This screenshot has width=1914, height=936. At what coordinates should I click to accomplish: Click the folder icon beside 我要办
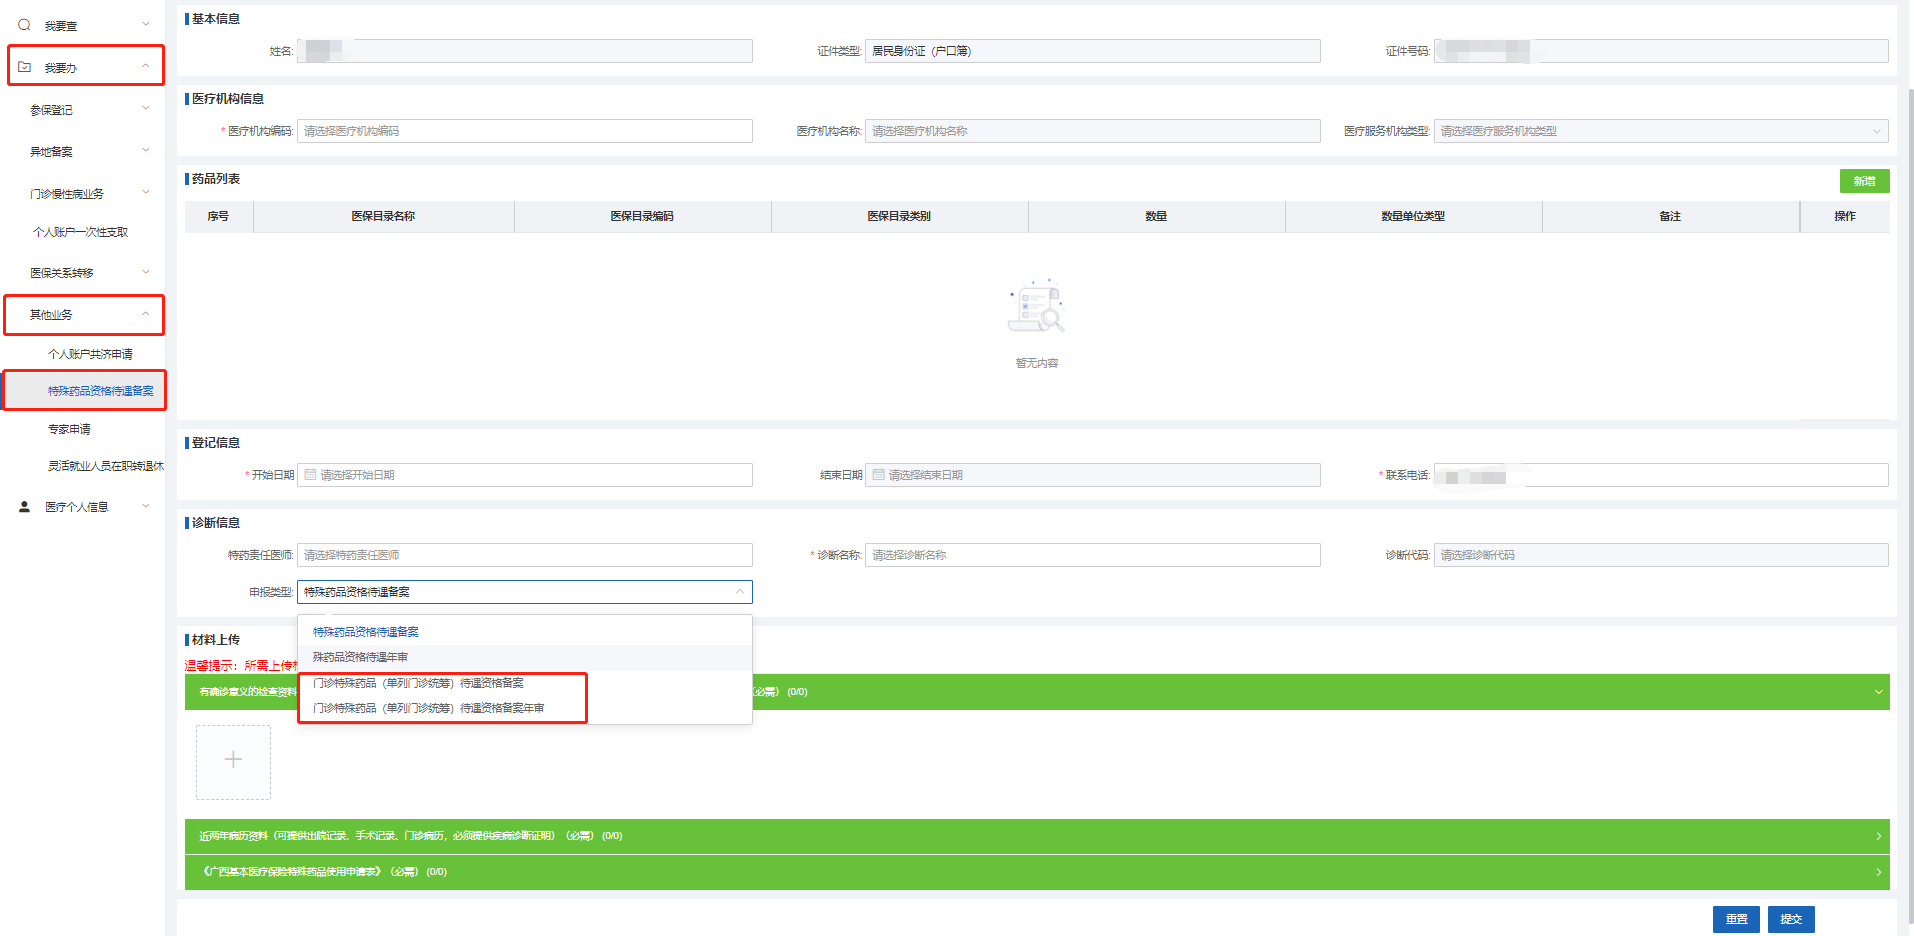coord(24,67)
